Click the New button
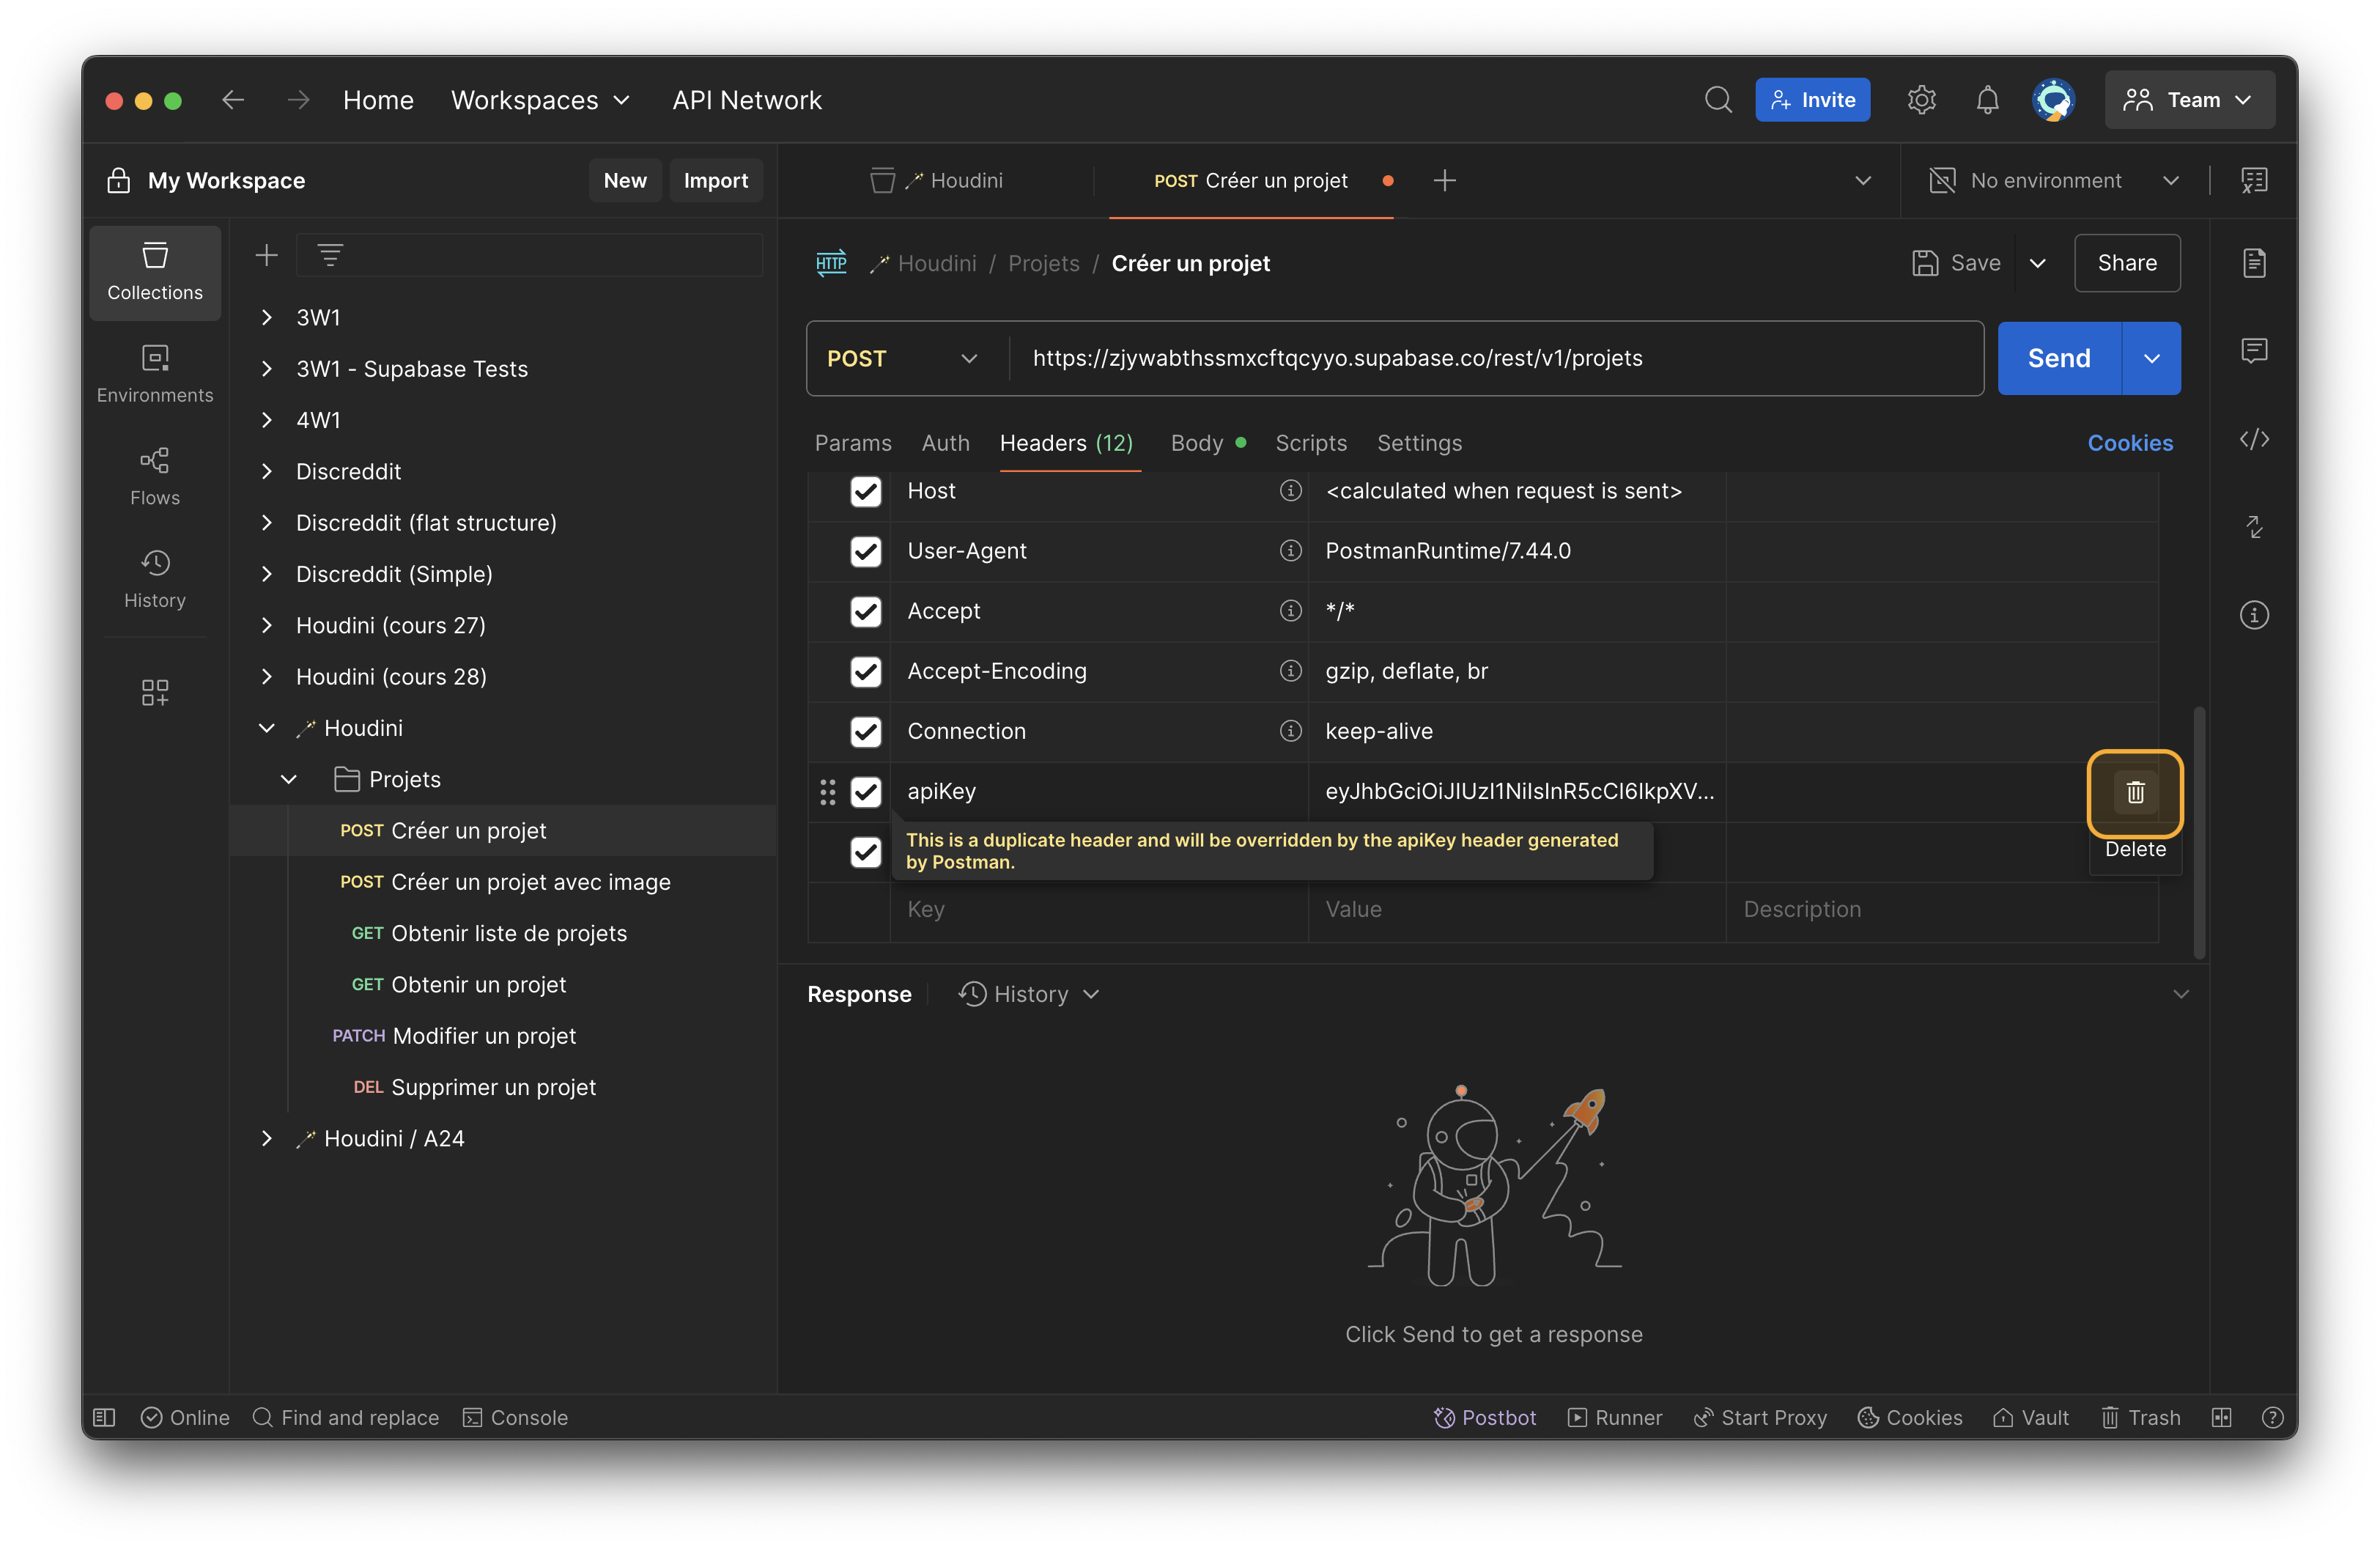The width and height of the screenshot is (2380, 1548). [x=624, y=181]
